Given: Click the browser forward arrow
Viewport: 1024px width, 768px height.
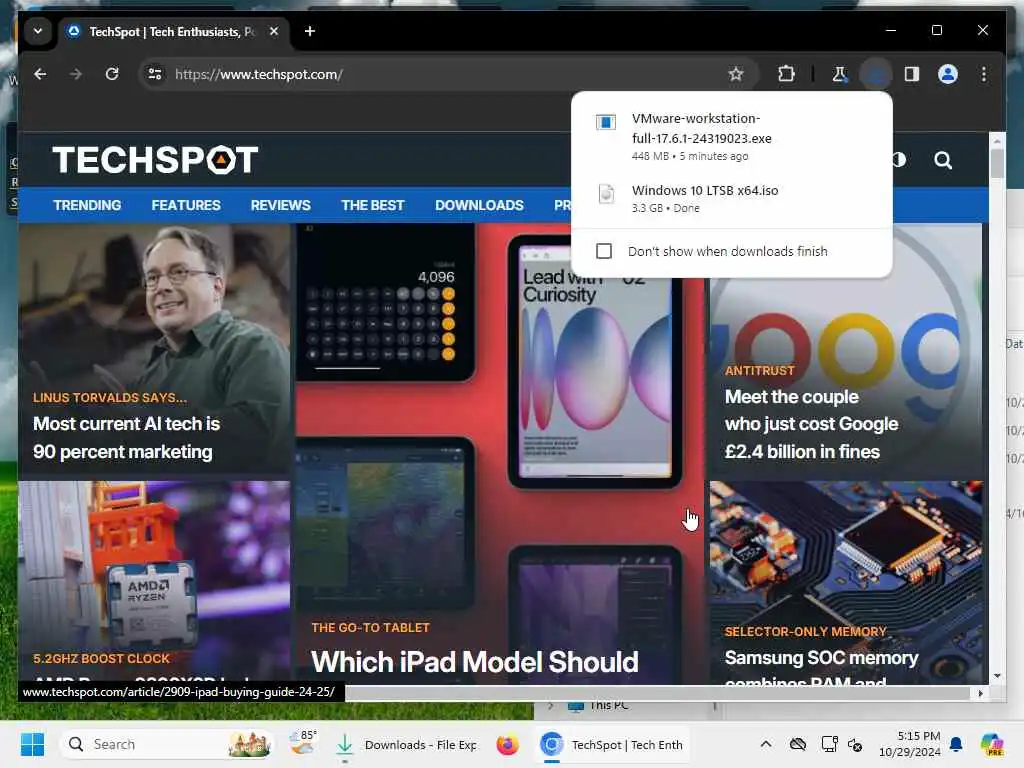Looking at the screenshot, I should 76,74.
